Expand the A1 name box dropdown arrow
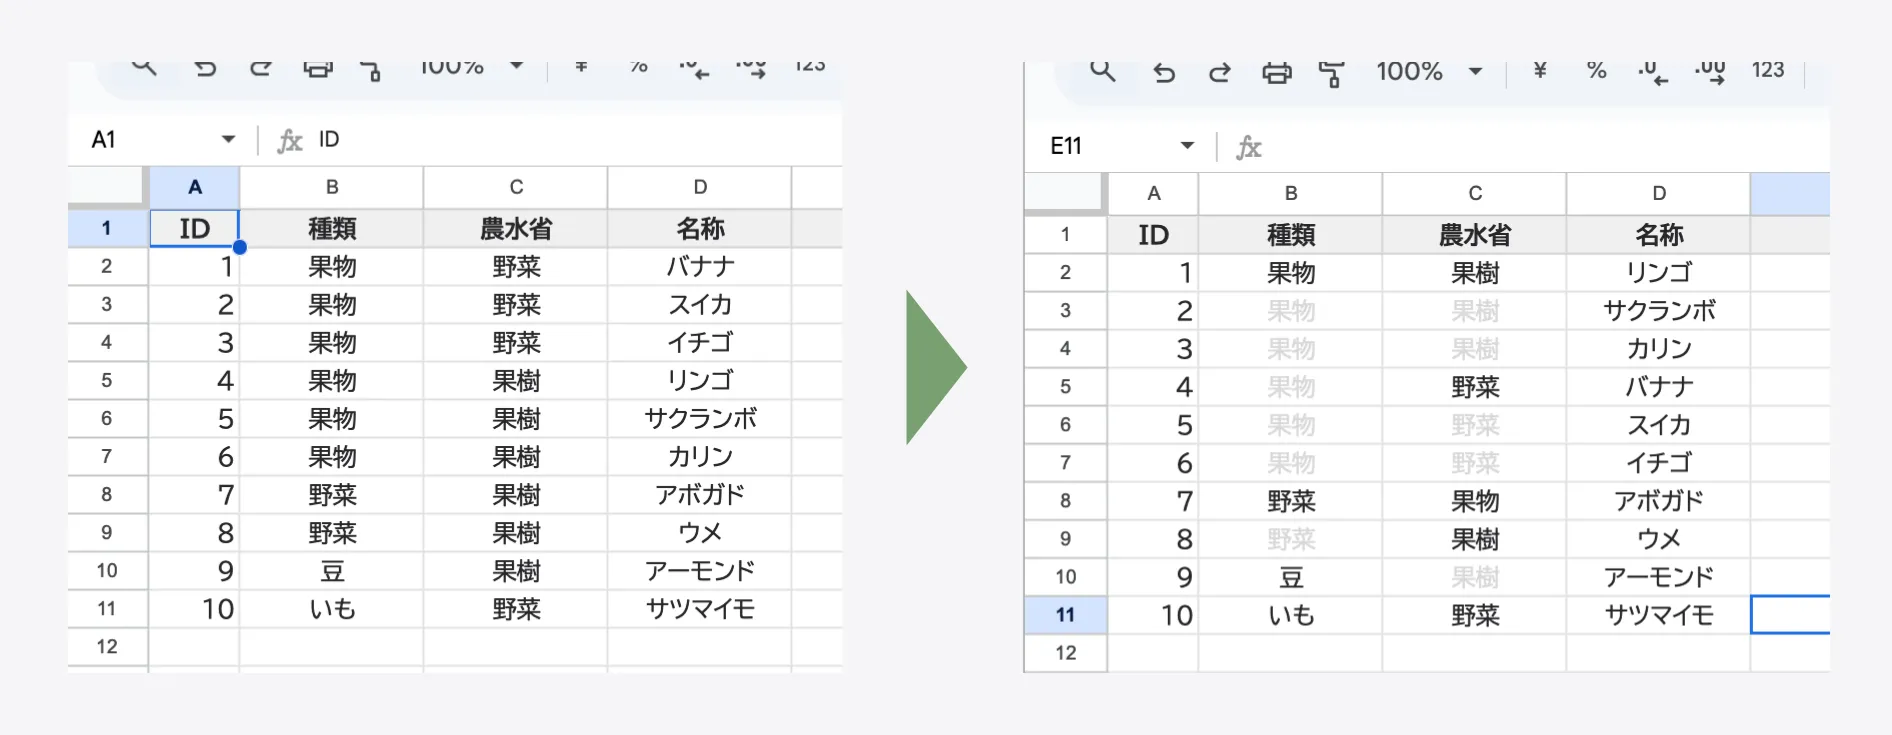Image resolution: width=1892 pixels, height=735 pixels. (228, 139)
